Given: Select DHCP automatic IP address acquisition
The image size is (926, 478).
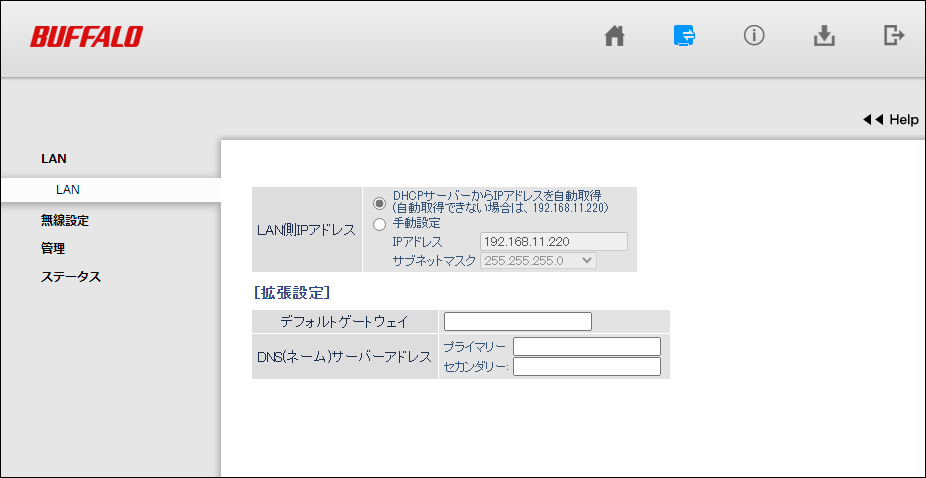Looking at the screenshot, I should coord(379,202).
